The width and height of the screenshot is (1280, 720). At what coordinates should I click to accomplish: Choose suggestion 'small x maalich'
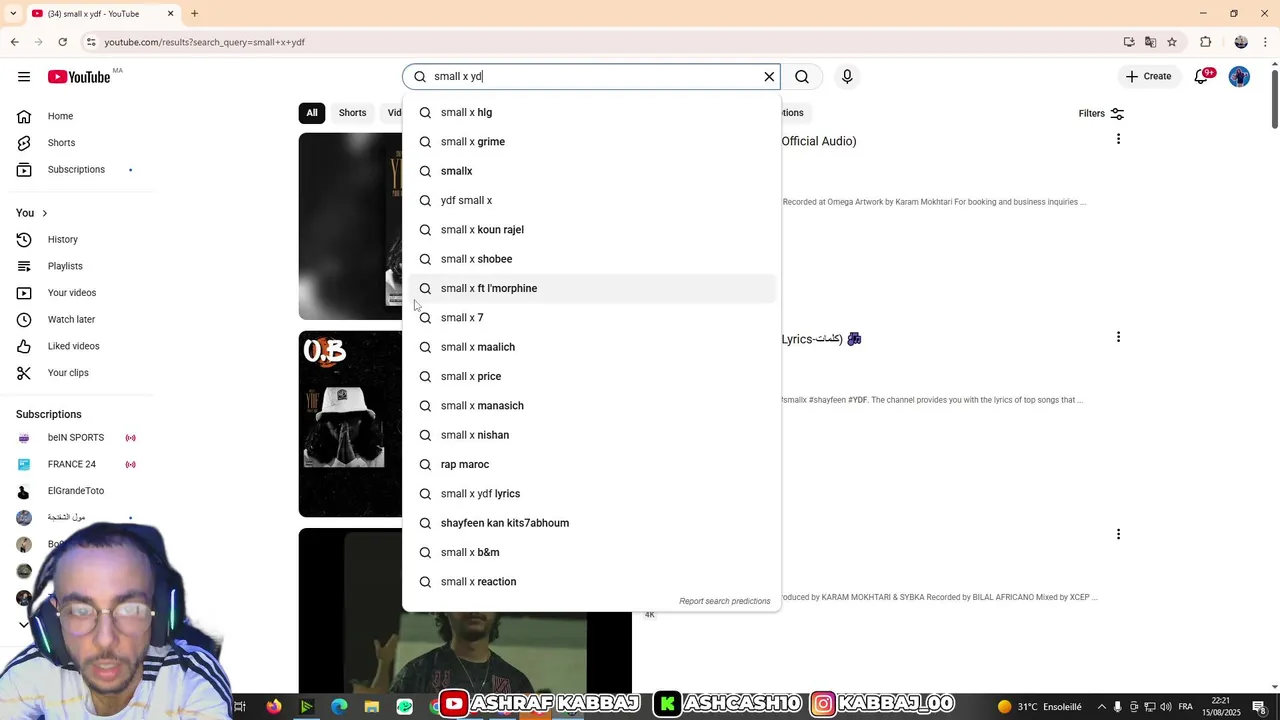pos(592,347)
